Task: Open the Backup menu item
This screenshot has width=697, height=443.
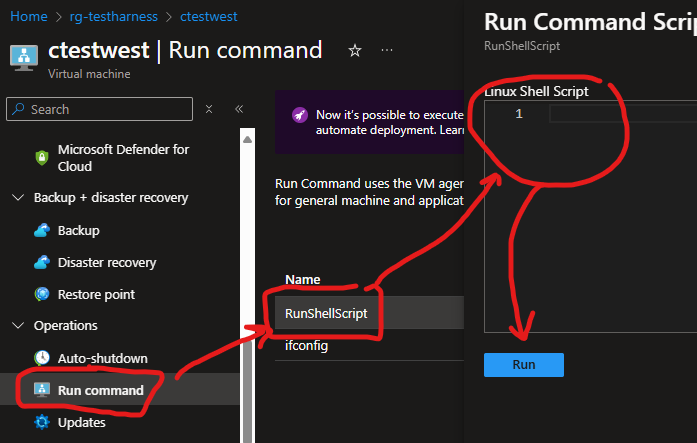Action: [79, 231]
